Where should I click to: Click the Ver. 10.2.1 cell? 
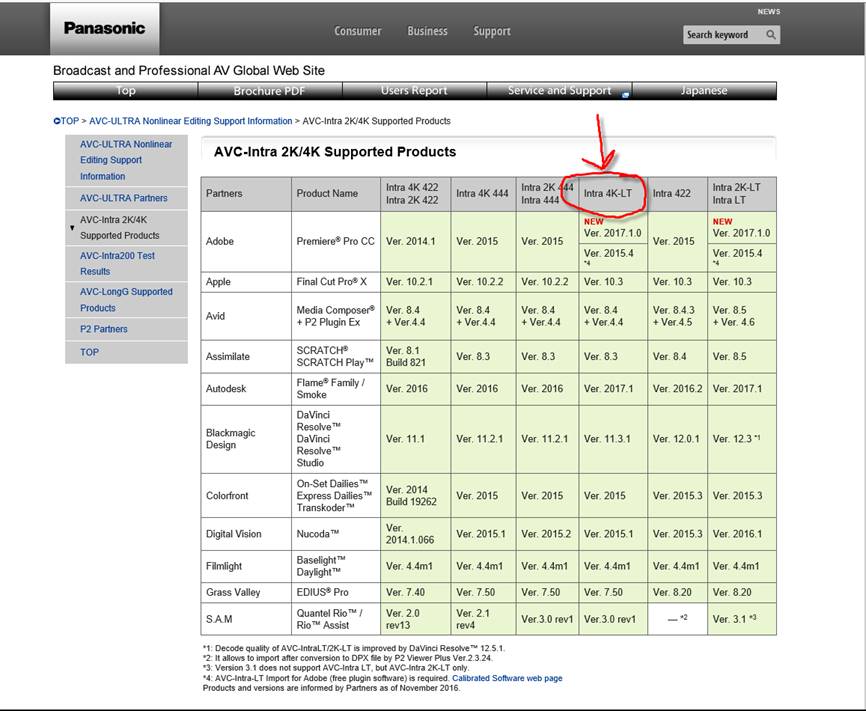click(x=415, y=282)
